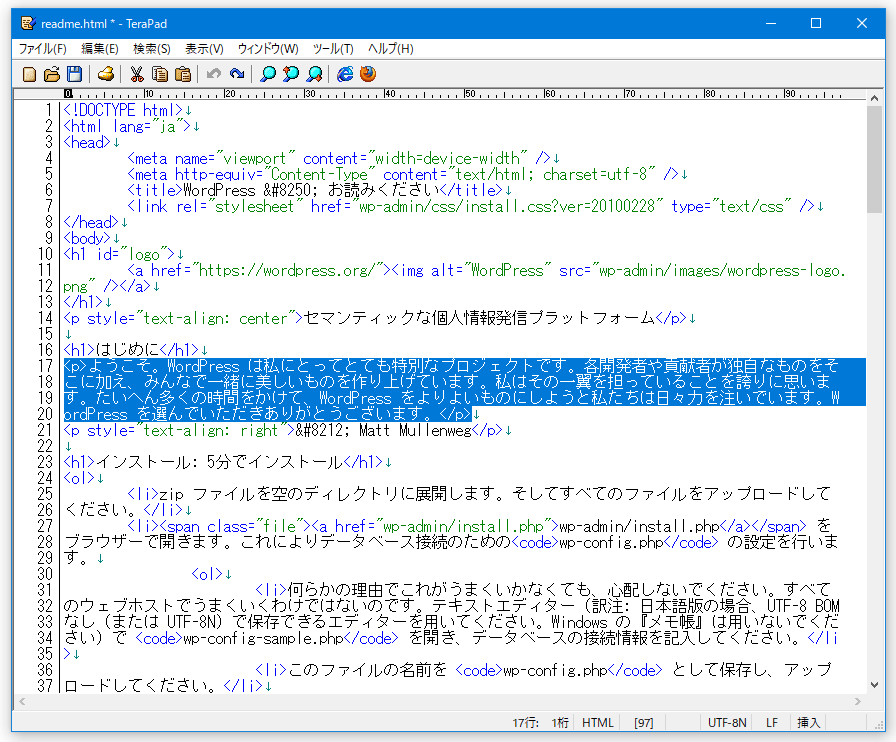Click the Matt Mullenweg text
Screen dimensions: 896x742
tap(415, 430)
